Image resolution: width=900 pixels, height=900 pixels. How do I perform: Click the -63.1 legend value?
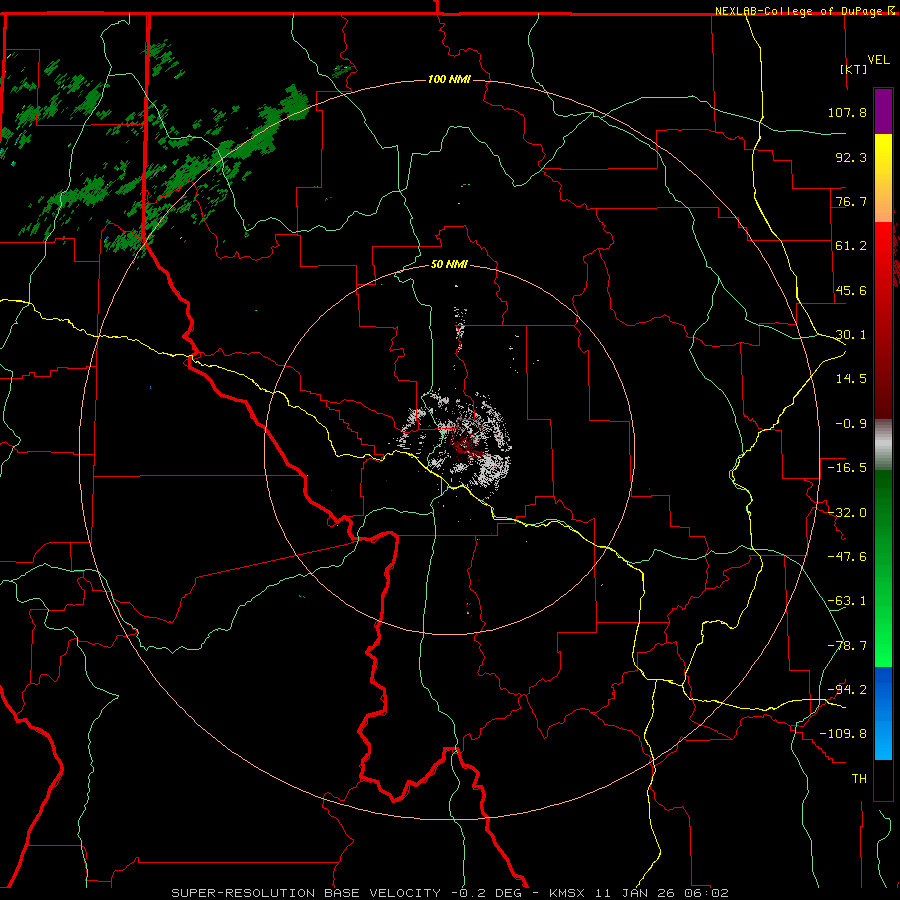pos(847,601)
